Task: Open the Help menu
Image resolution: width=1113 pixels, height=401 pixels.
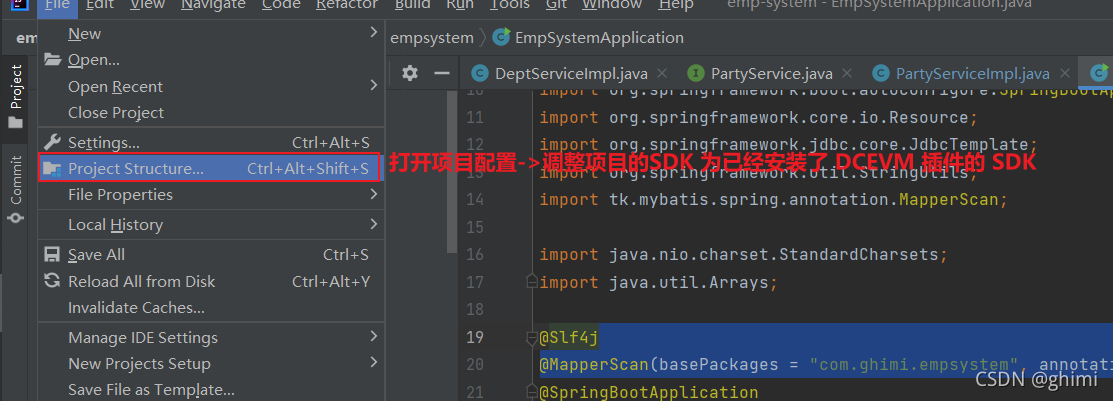Action: 675,5
